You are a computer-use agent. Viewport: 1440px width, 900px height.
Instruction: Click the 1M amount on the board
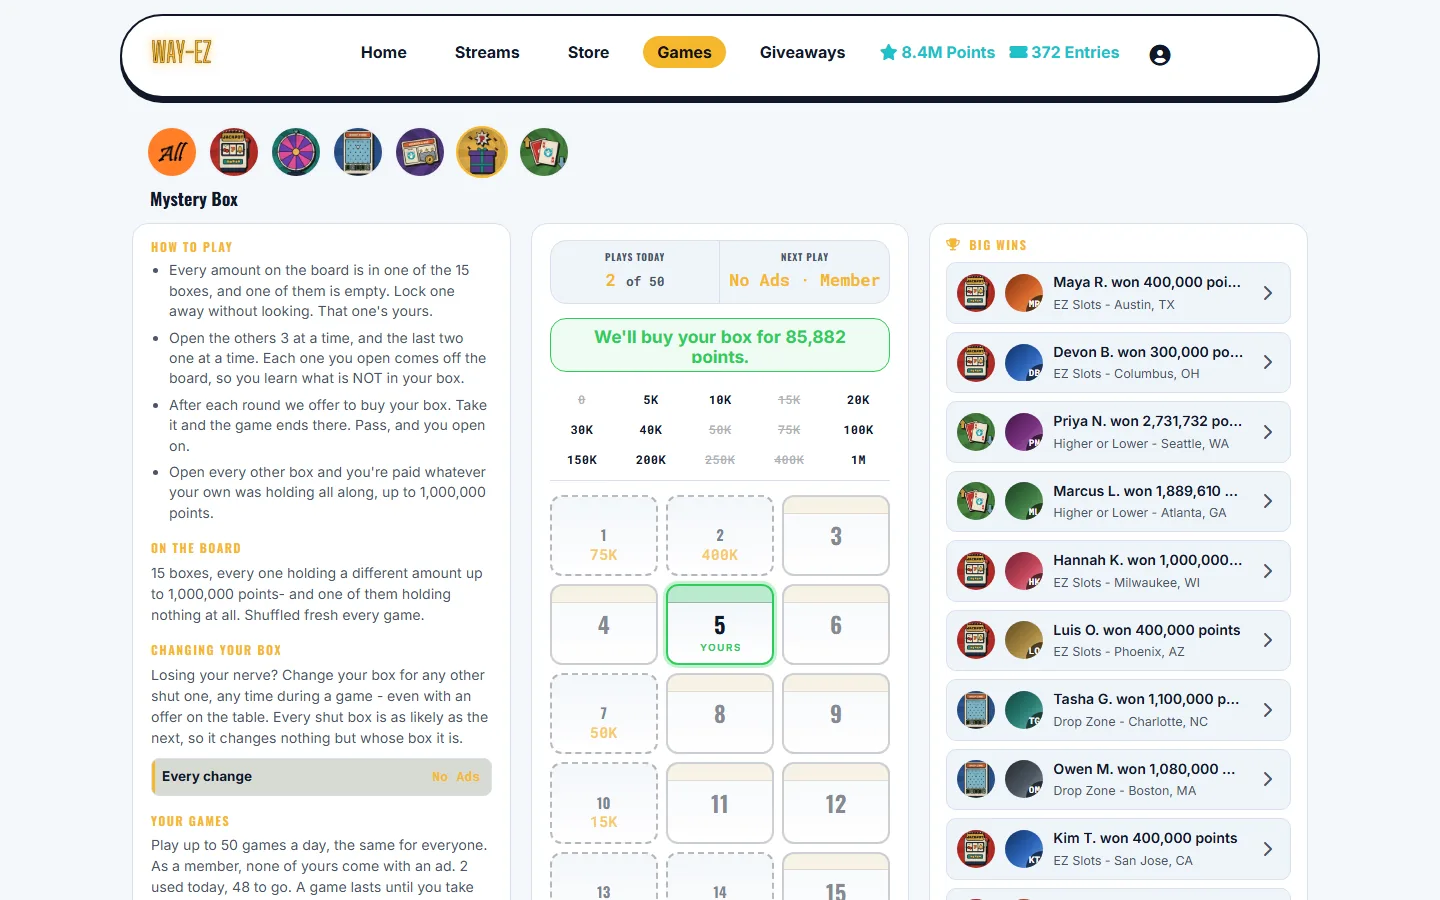[858, 460]
